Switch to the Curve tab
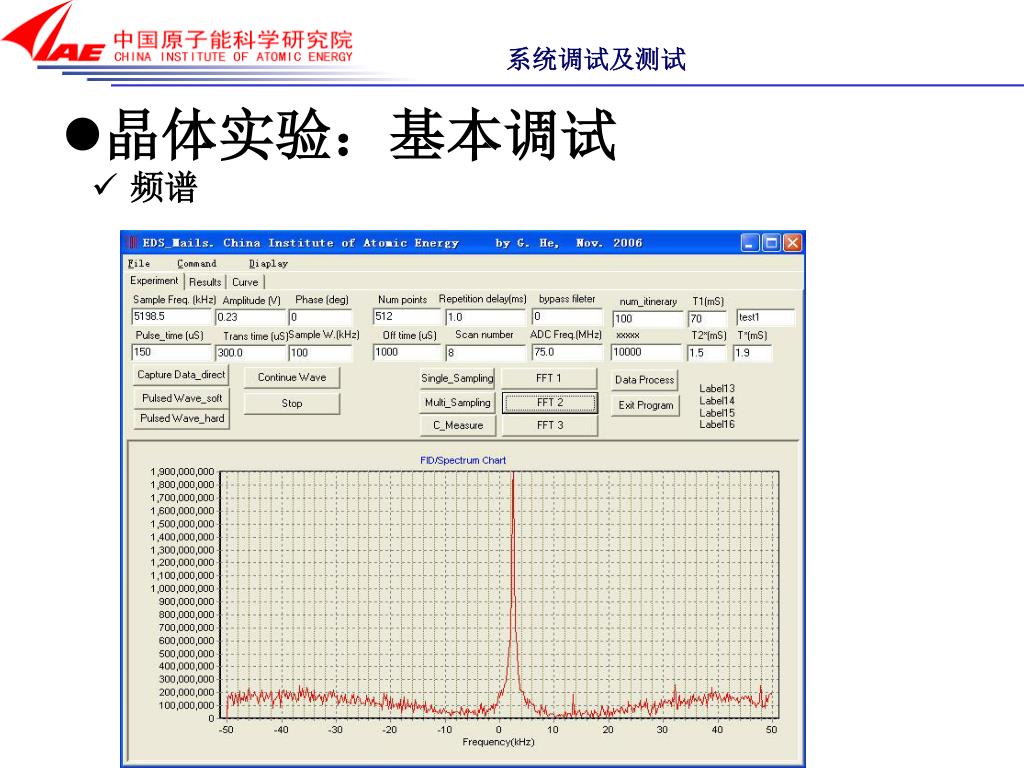The height and width of the screenshot is (768, 1024). pos(245,282)
